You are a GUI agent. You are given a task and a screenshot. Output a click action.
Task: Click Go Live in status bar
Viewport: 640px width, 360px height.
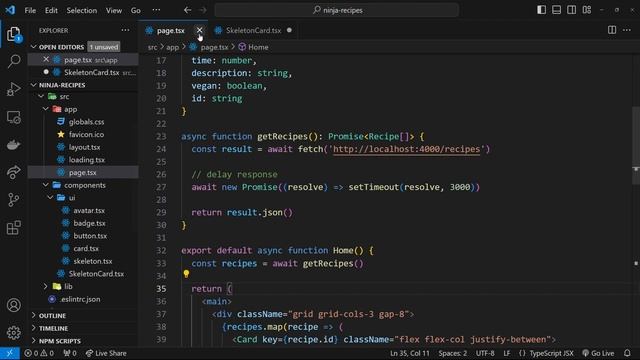coord(598,353)
